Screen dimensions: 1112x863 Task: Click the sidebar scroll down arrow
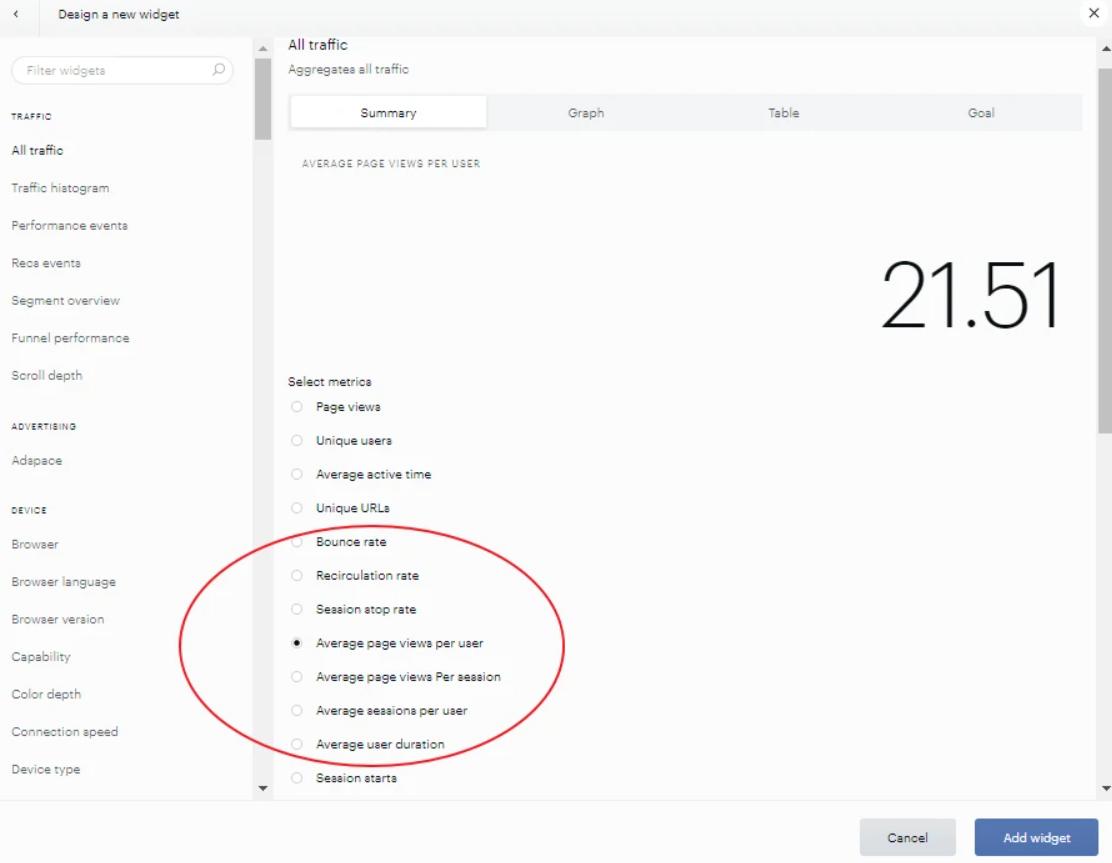(x=263, y=788)
